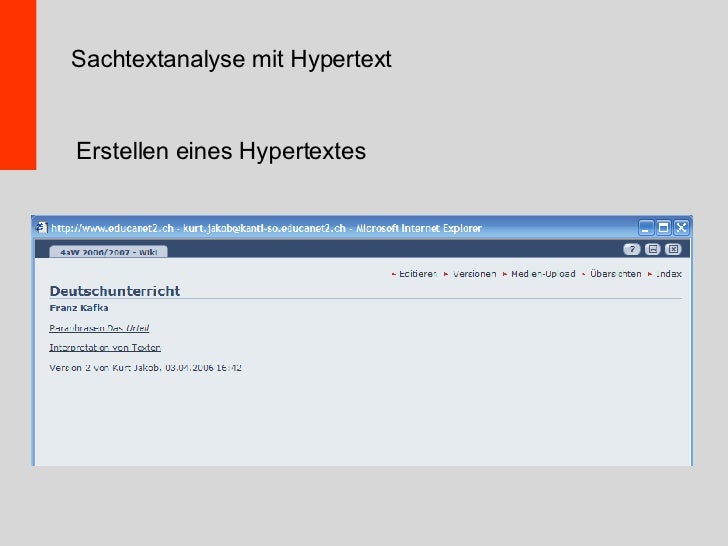728x546 pixels.
Task: Close the Internet Explorer window
Action: 681,228
